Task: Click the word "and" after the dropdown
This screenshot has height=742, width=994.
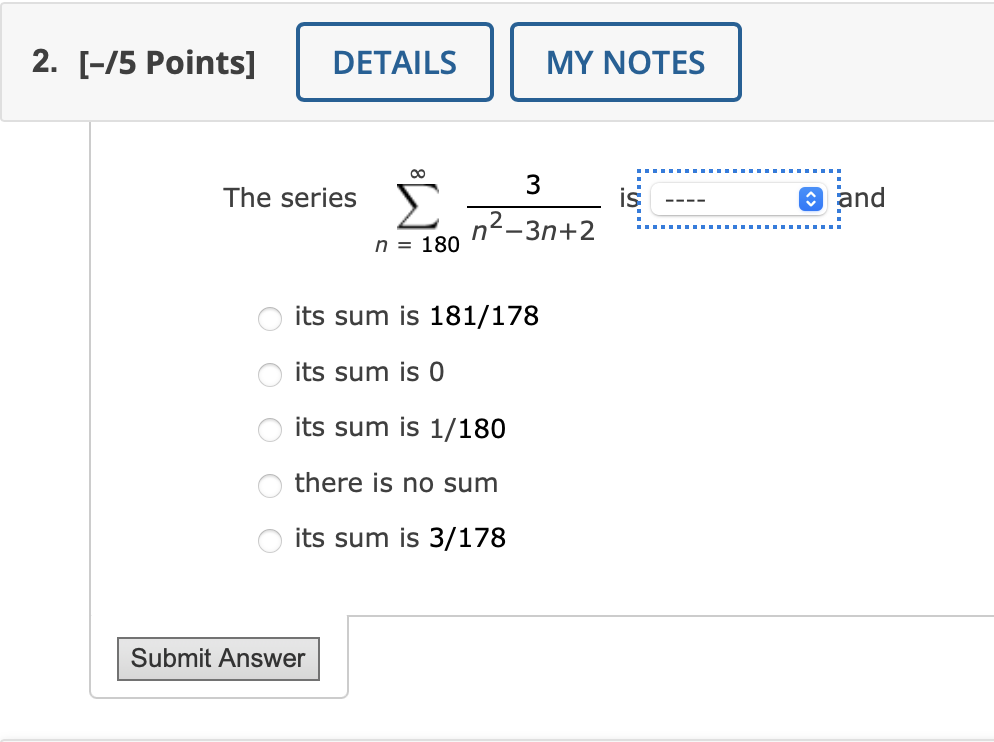Action: (x=862, y=199)
